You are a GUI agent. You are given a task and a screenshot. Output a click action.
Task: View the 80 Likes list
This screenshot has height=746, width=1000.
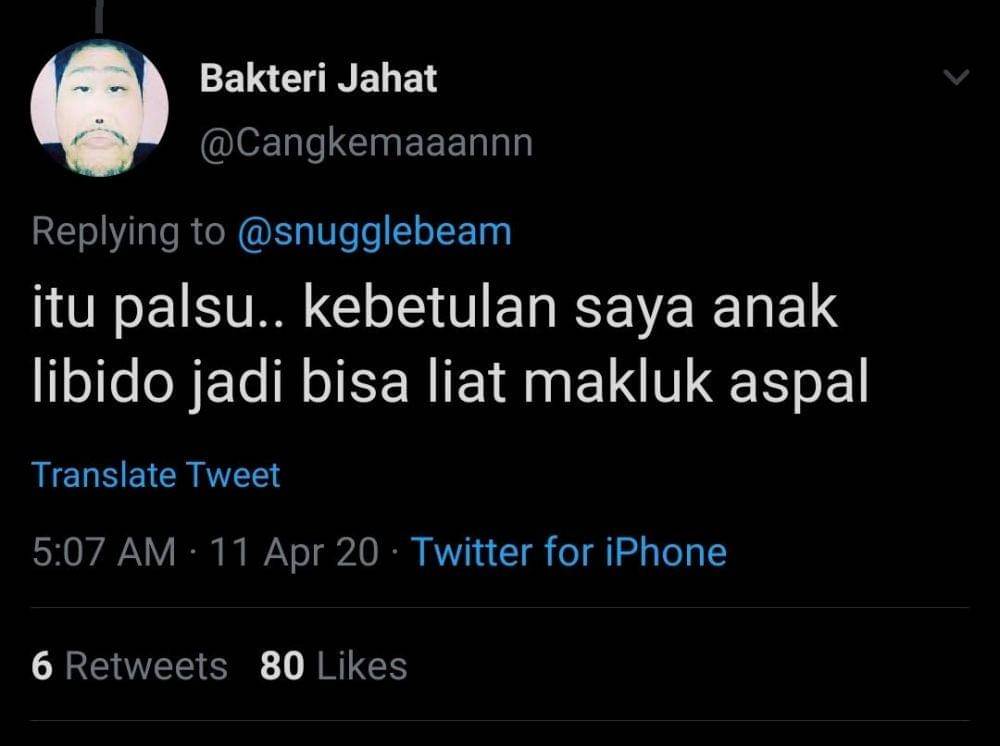point(333,666)
